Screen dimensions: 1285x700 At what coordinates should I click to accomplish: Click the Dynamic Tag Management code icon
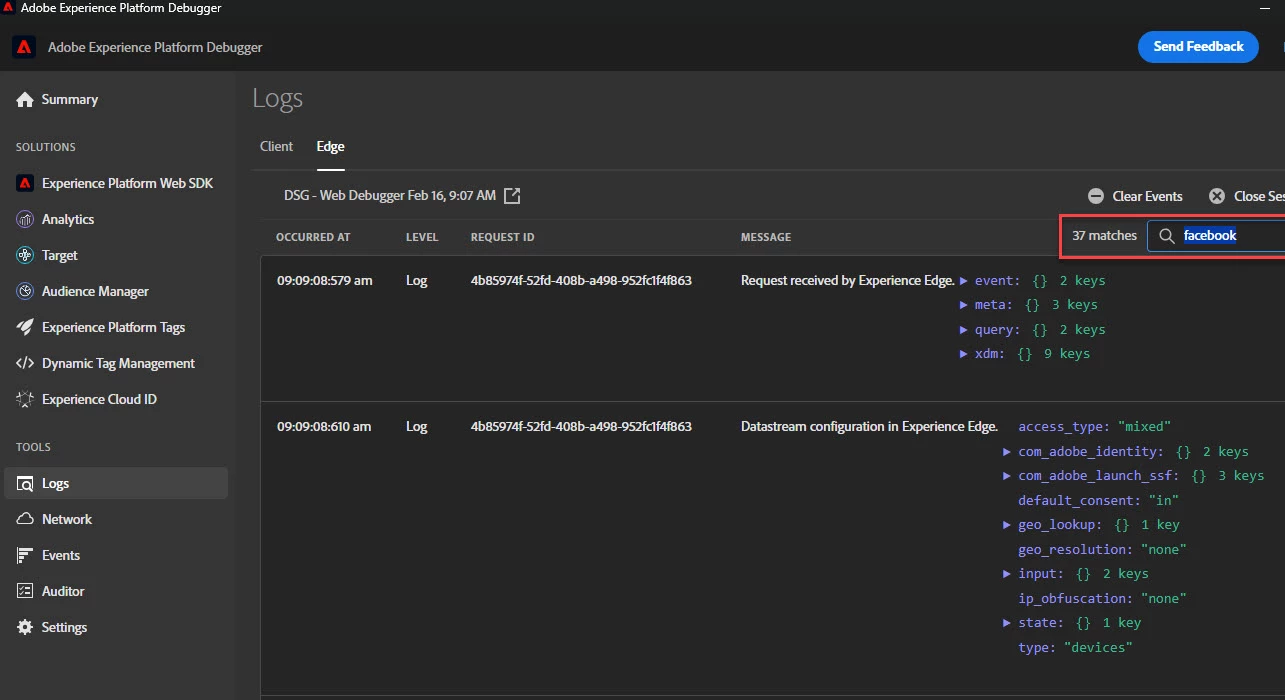coord(25,363)
